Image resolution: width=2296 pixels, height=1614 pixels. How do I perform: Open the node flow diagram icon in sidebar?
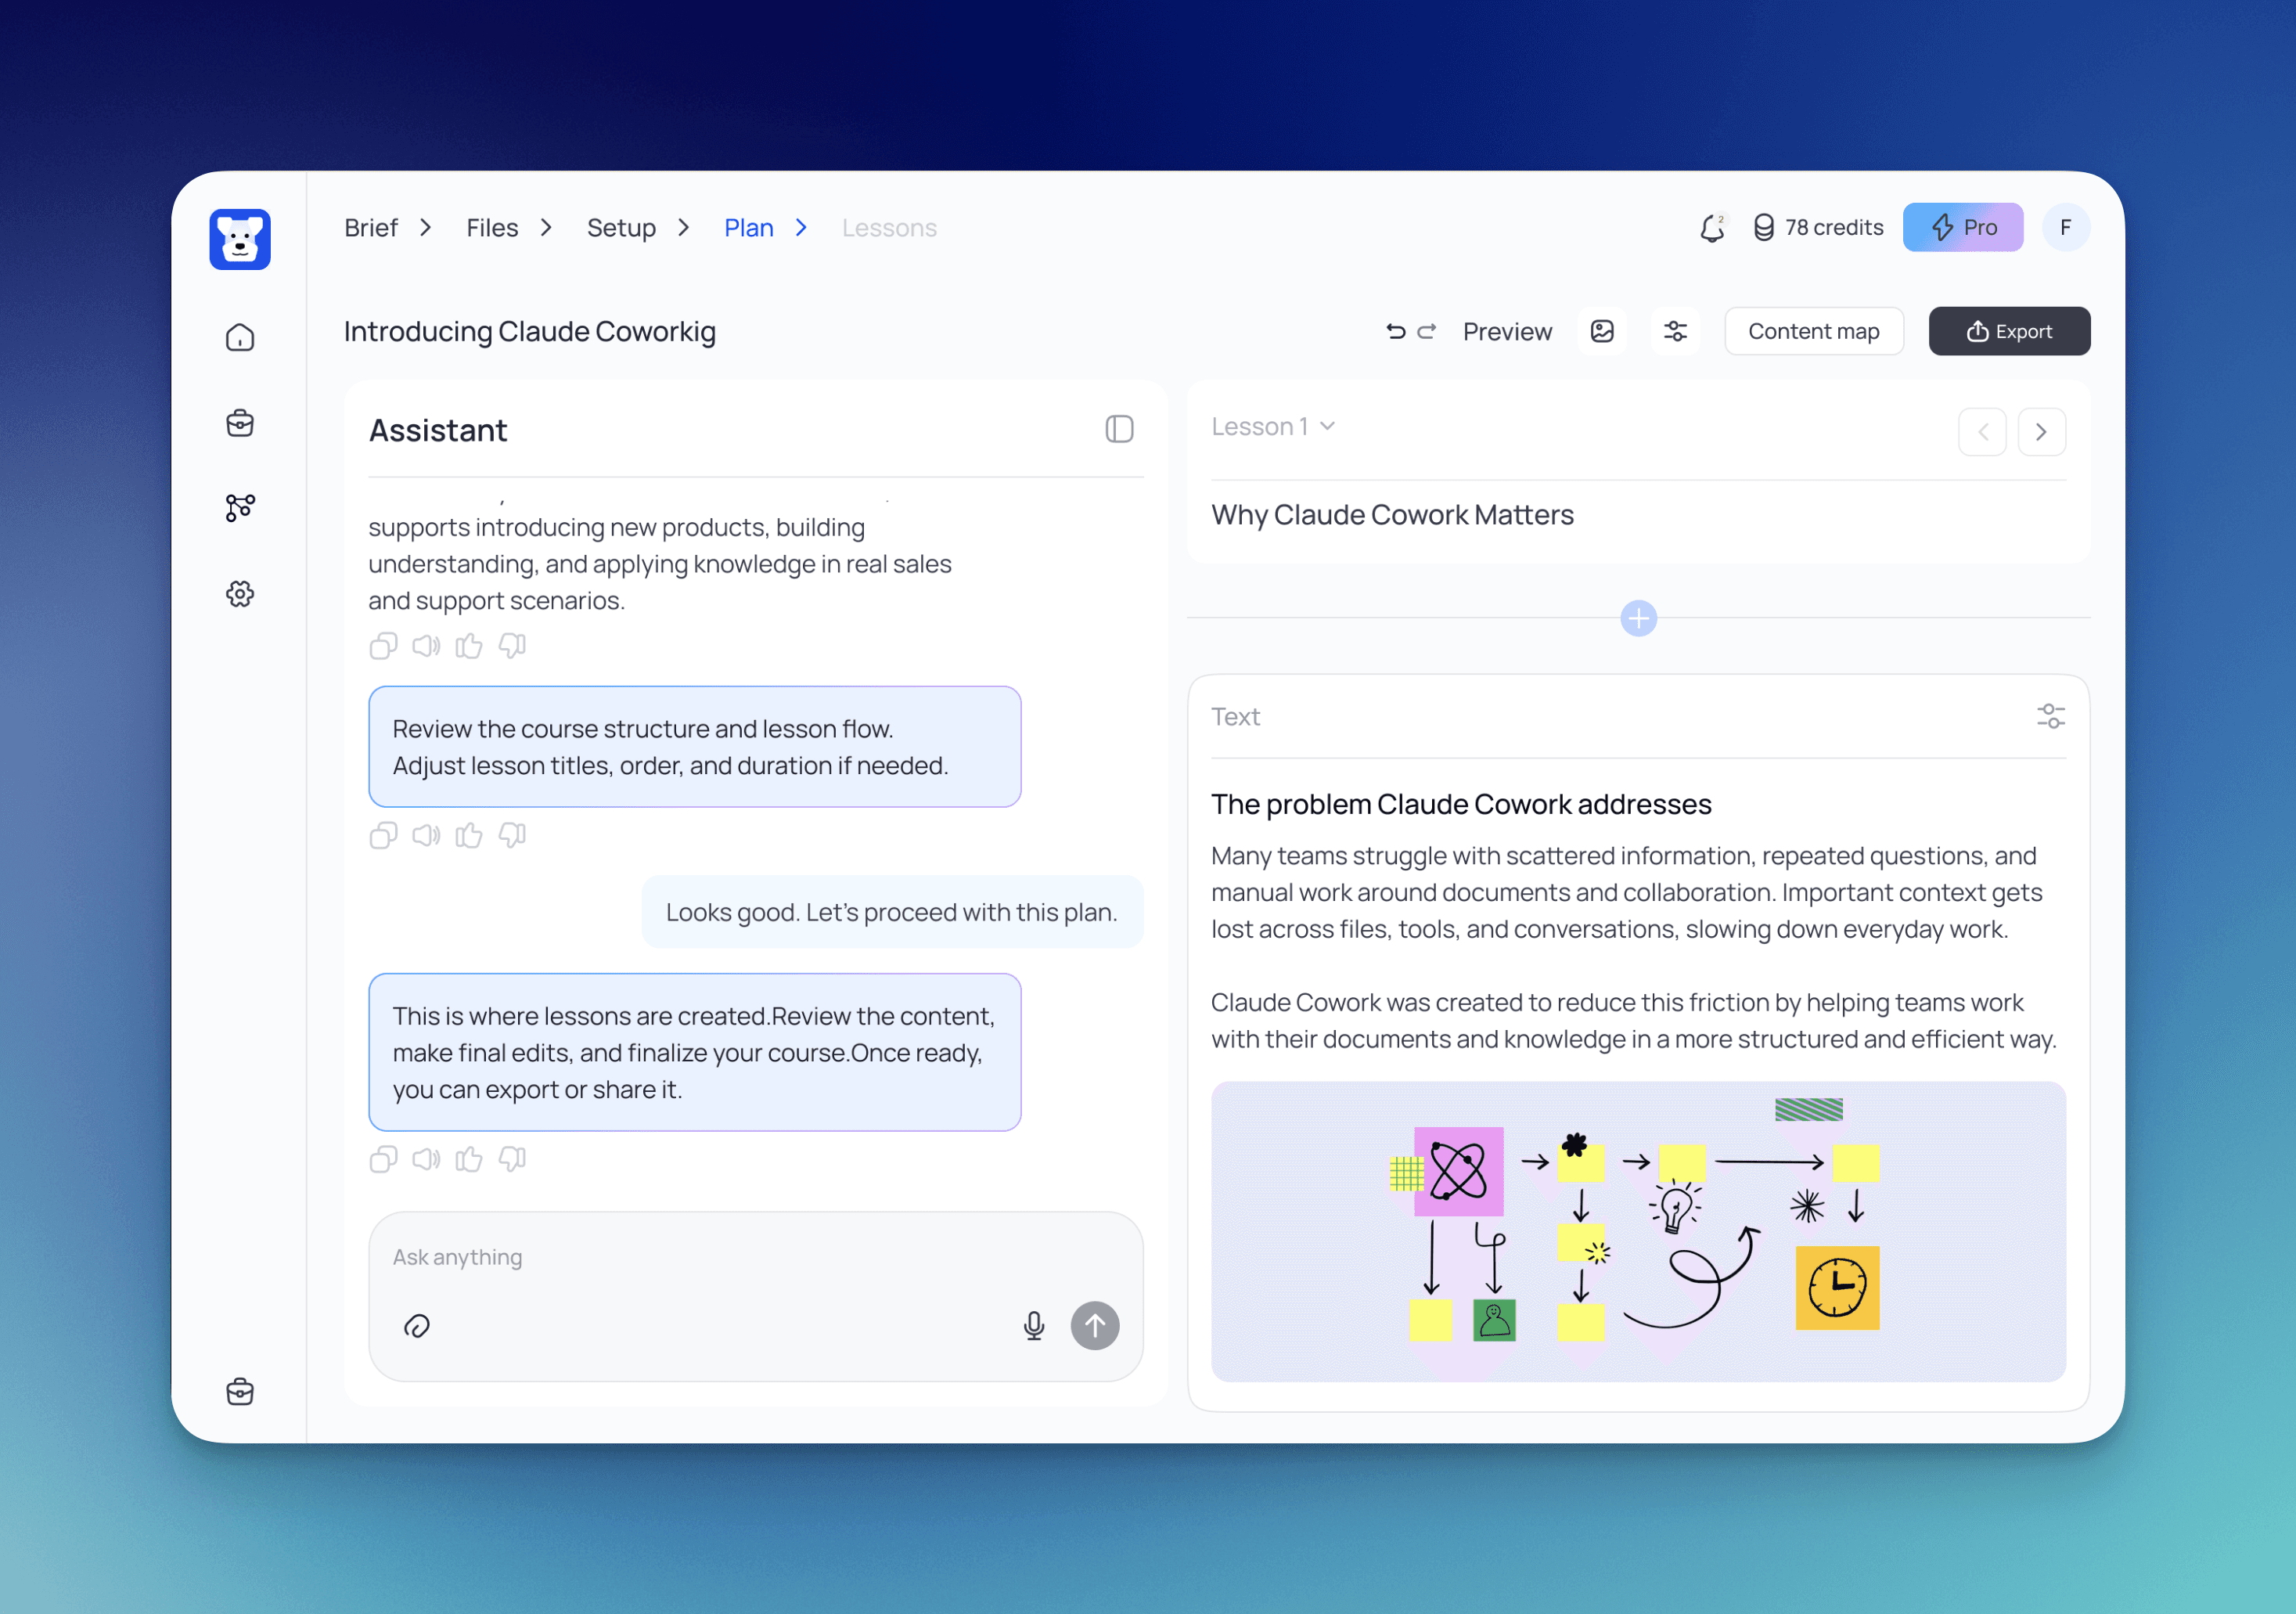coord(240,508)
